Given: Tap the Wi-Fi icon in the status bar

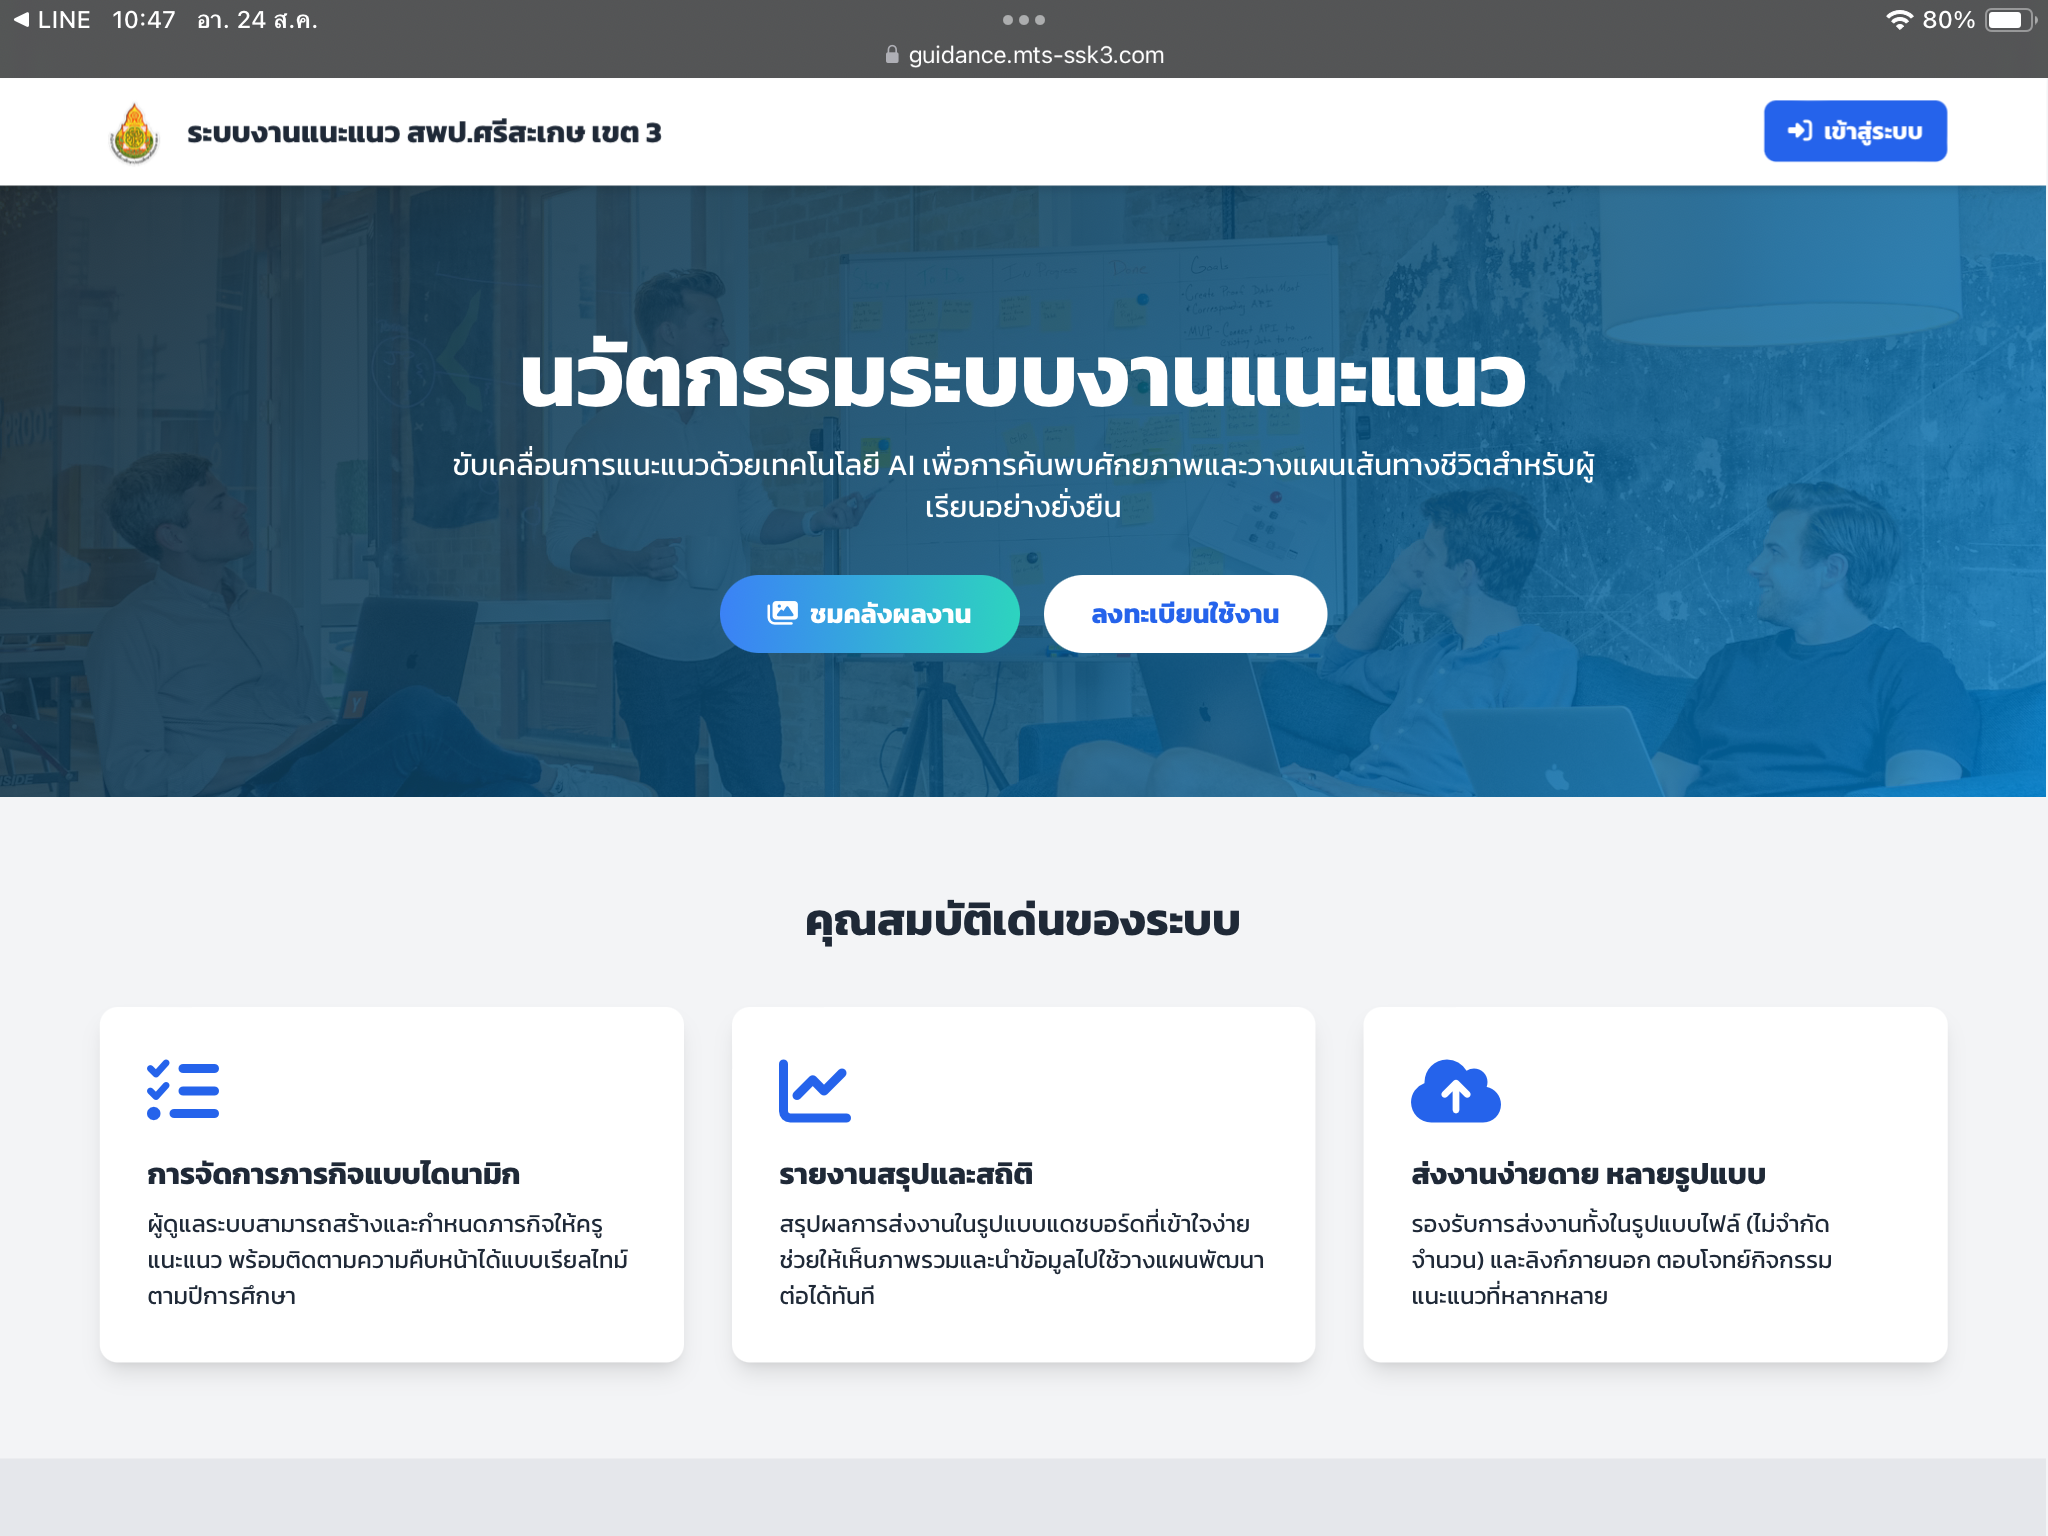Looking at the screenshot, I should tap(1898, 18).
